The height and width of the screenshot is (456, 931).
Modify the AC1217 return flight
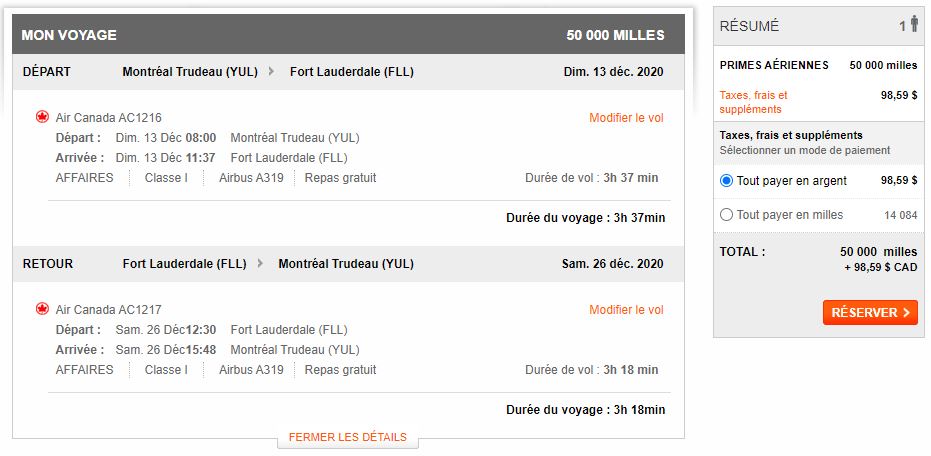coord(626,310)
